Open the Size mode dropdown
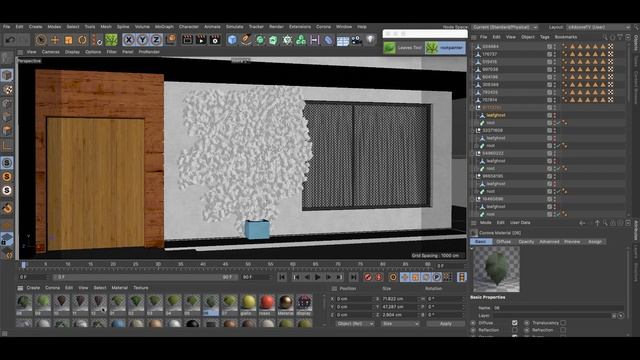Viewport: 640px width, 360px height. click(400, 324)
